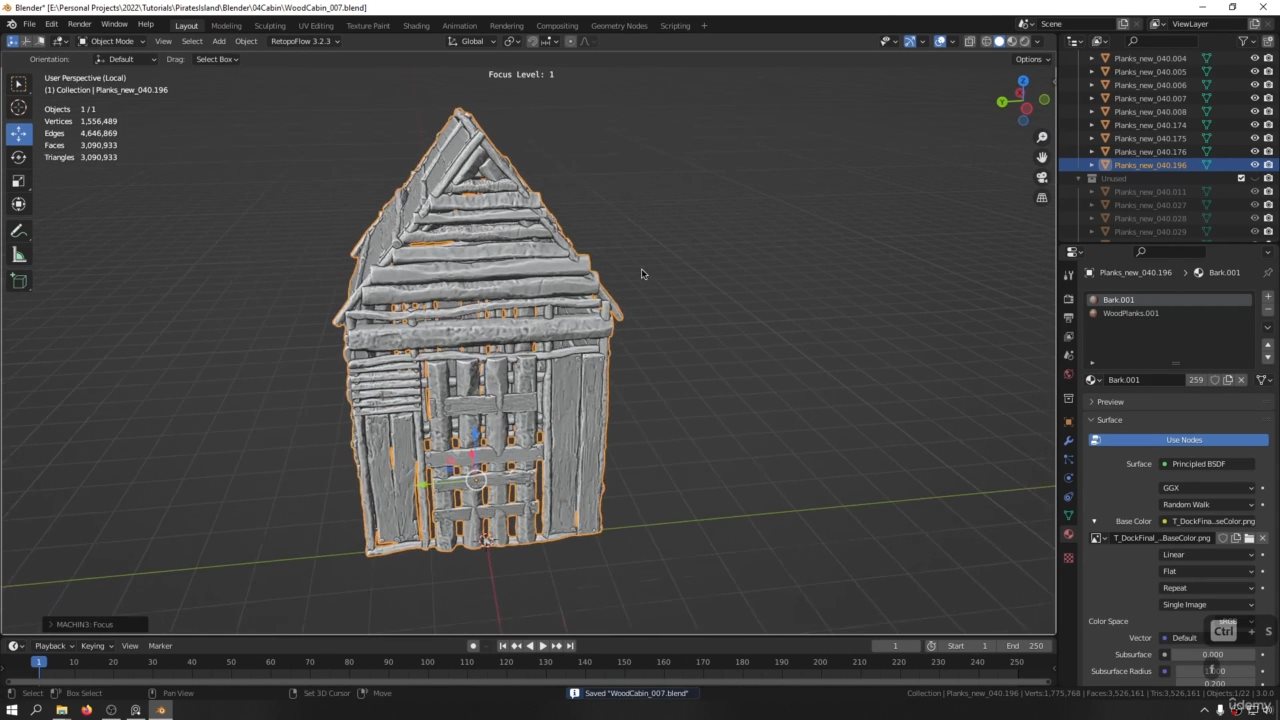Activate the Move tool

click(19, 132)
